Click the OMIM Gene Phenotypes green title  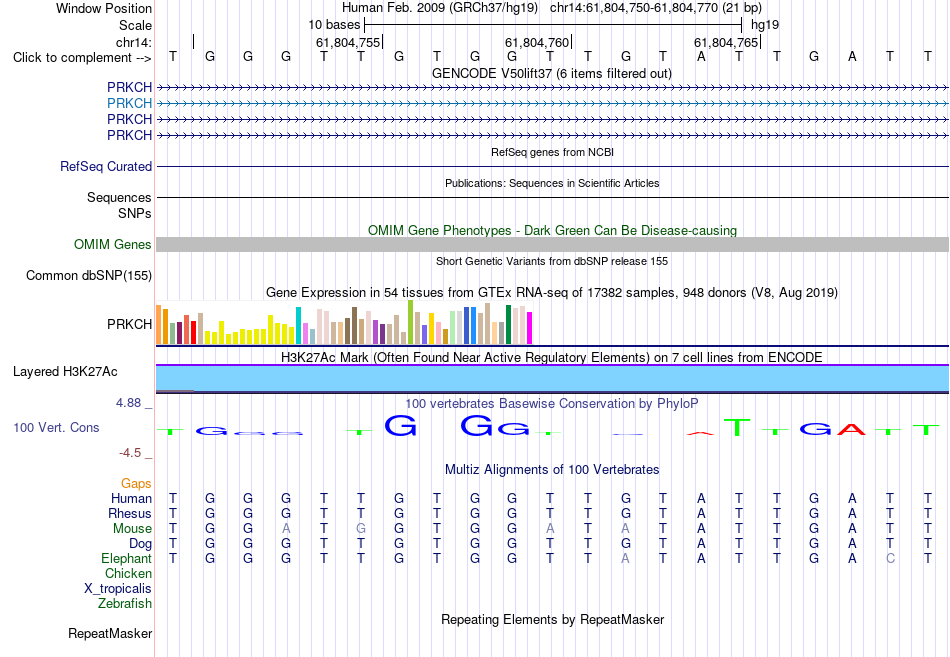coord(553,230)
